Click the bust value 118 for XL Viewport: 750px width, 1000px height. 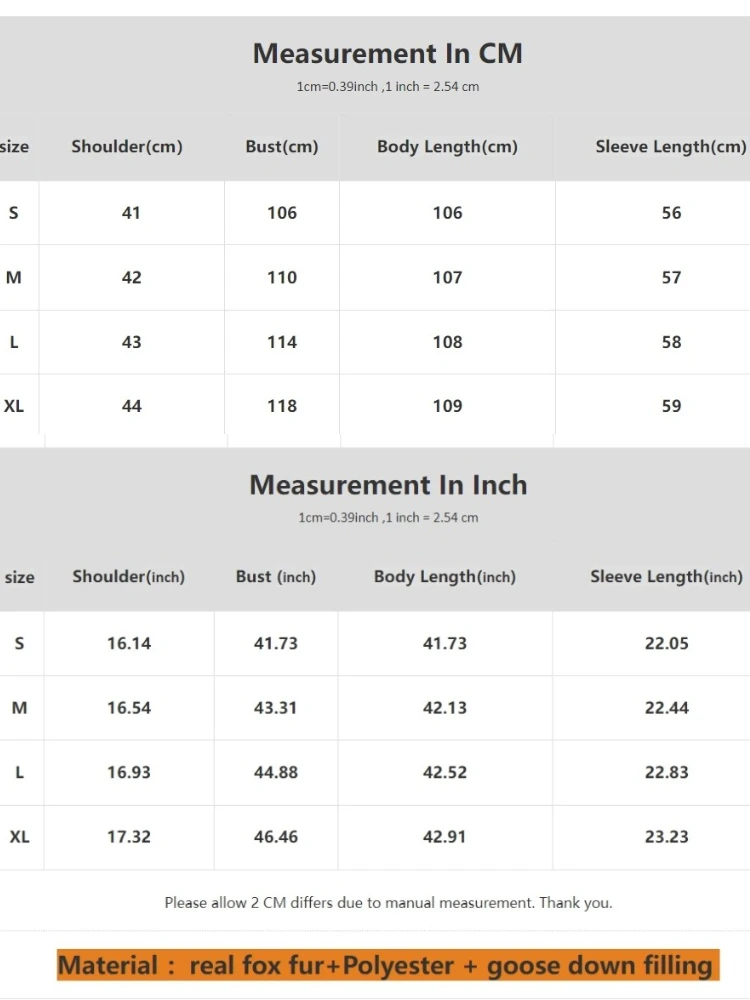282,406
